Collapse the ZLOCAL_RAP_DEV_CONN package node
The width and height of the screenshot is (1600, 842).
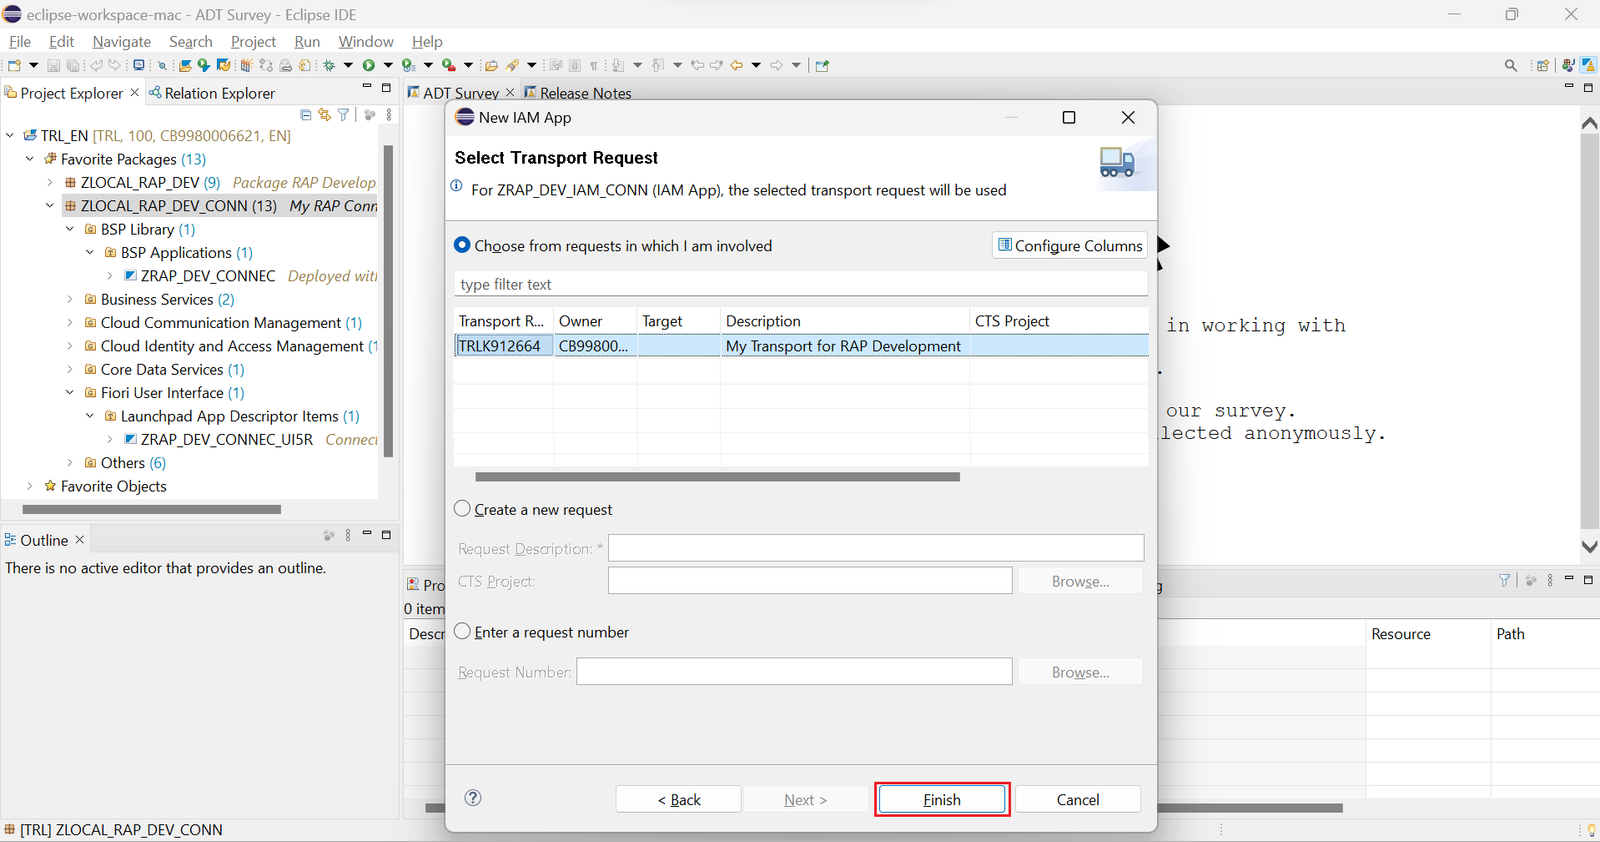coord(50,206)
